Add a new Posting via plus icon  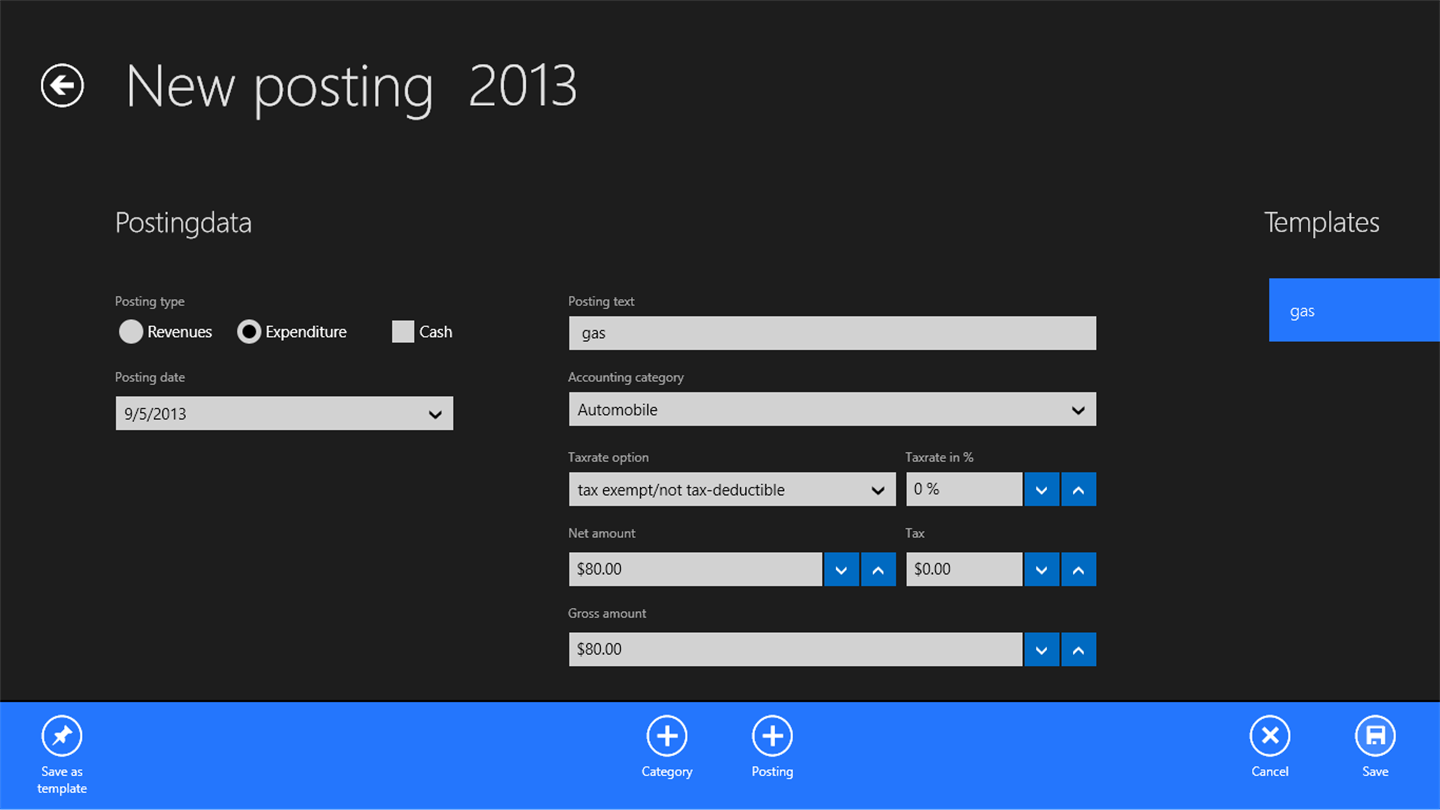[x=772, y=737]
